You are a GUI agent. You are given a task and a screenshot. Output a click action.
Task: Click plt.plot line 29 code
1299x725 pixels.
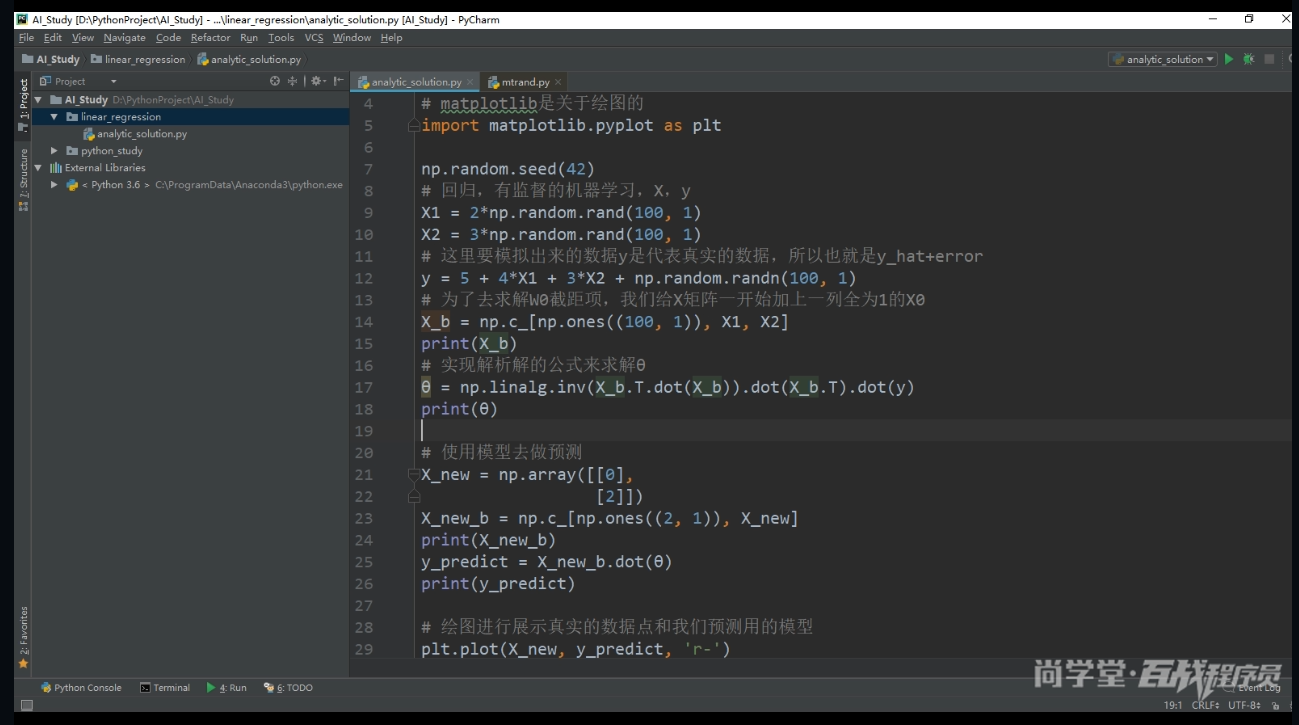[x=576, y=650]
